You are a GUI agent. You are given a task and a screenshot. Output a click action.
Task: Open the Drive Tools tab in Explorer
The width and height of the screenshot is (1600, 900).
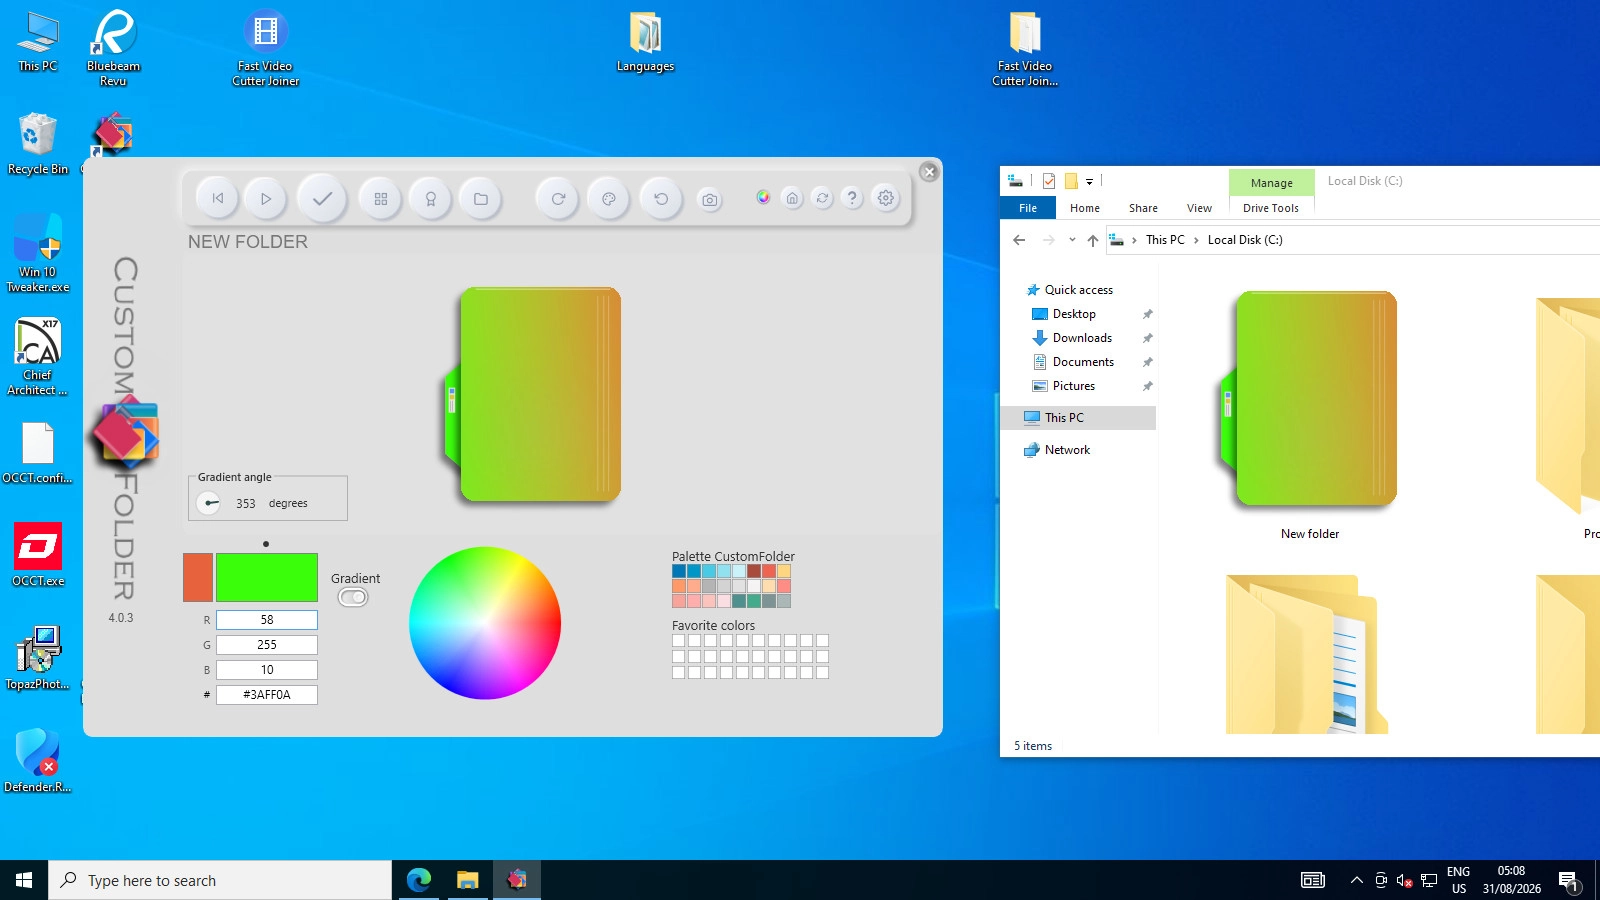[1271, 208]
